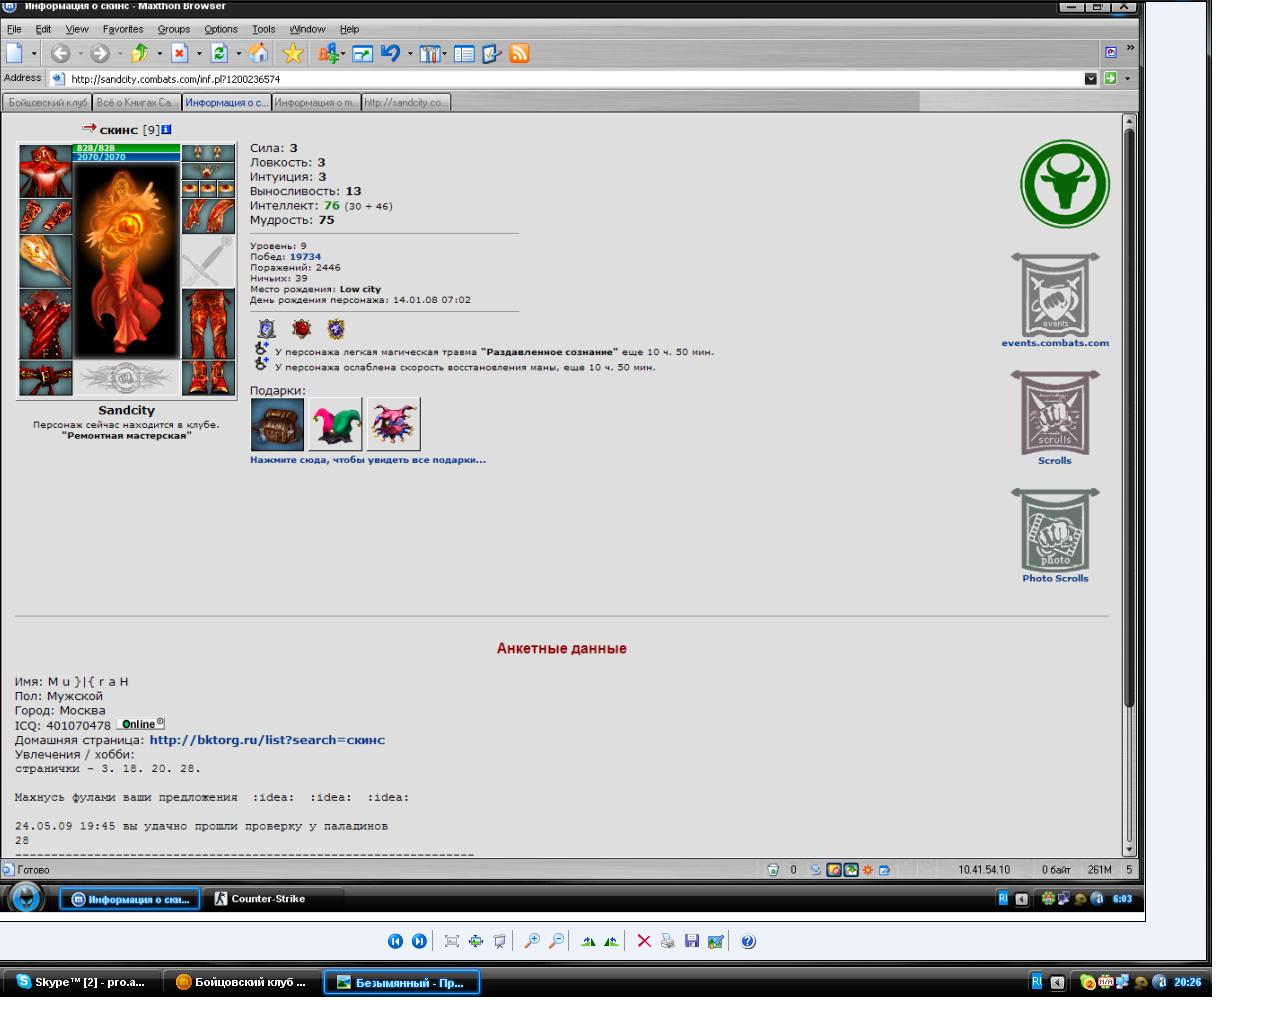This screenshot has height=1024, width=1280.
Task: Click the Up folder green arrow icon
Action: click(139, 54)
